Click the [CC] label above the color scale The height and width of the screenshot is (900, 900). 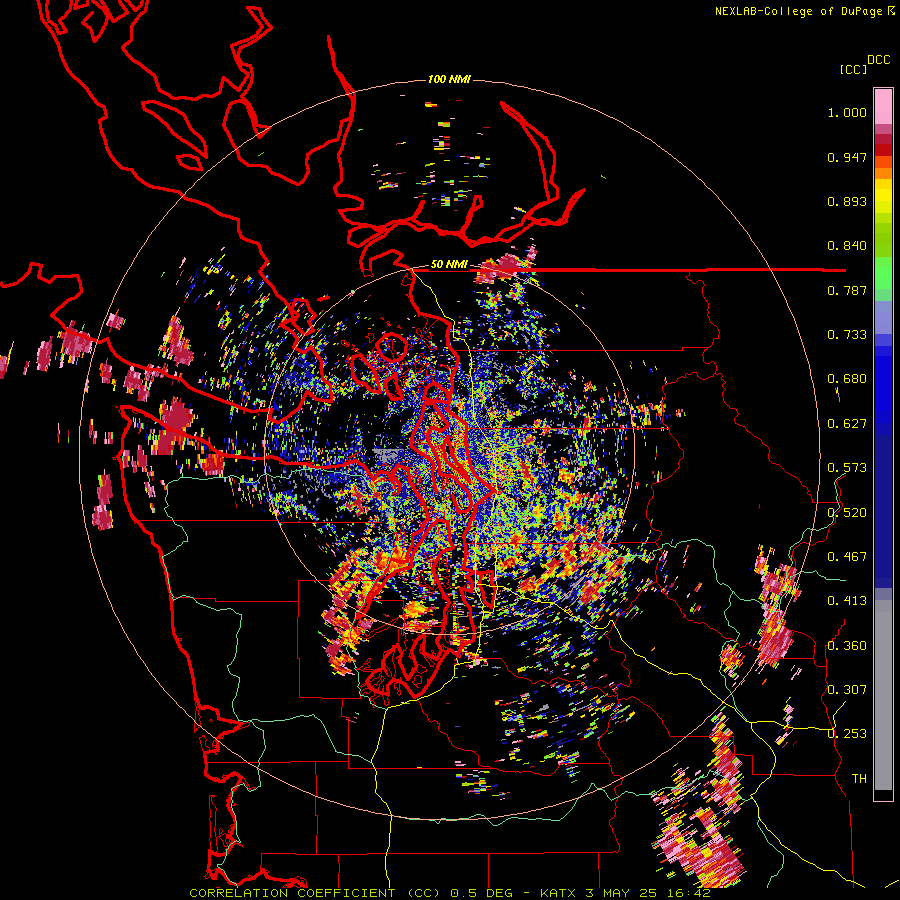coord(854,69)
